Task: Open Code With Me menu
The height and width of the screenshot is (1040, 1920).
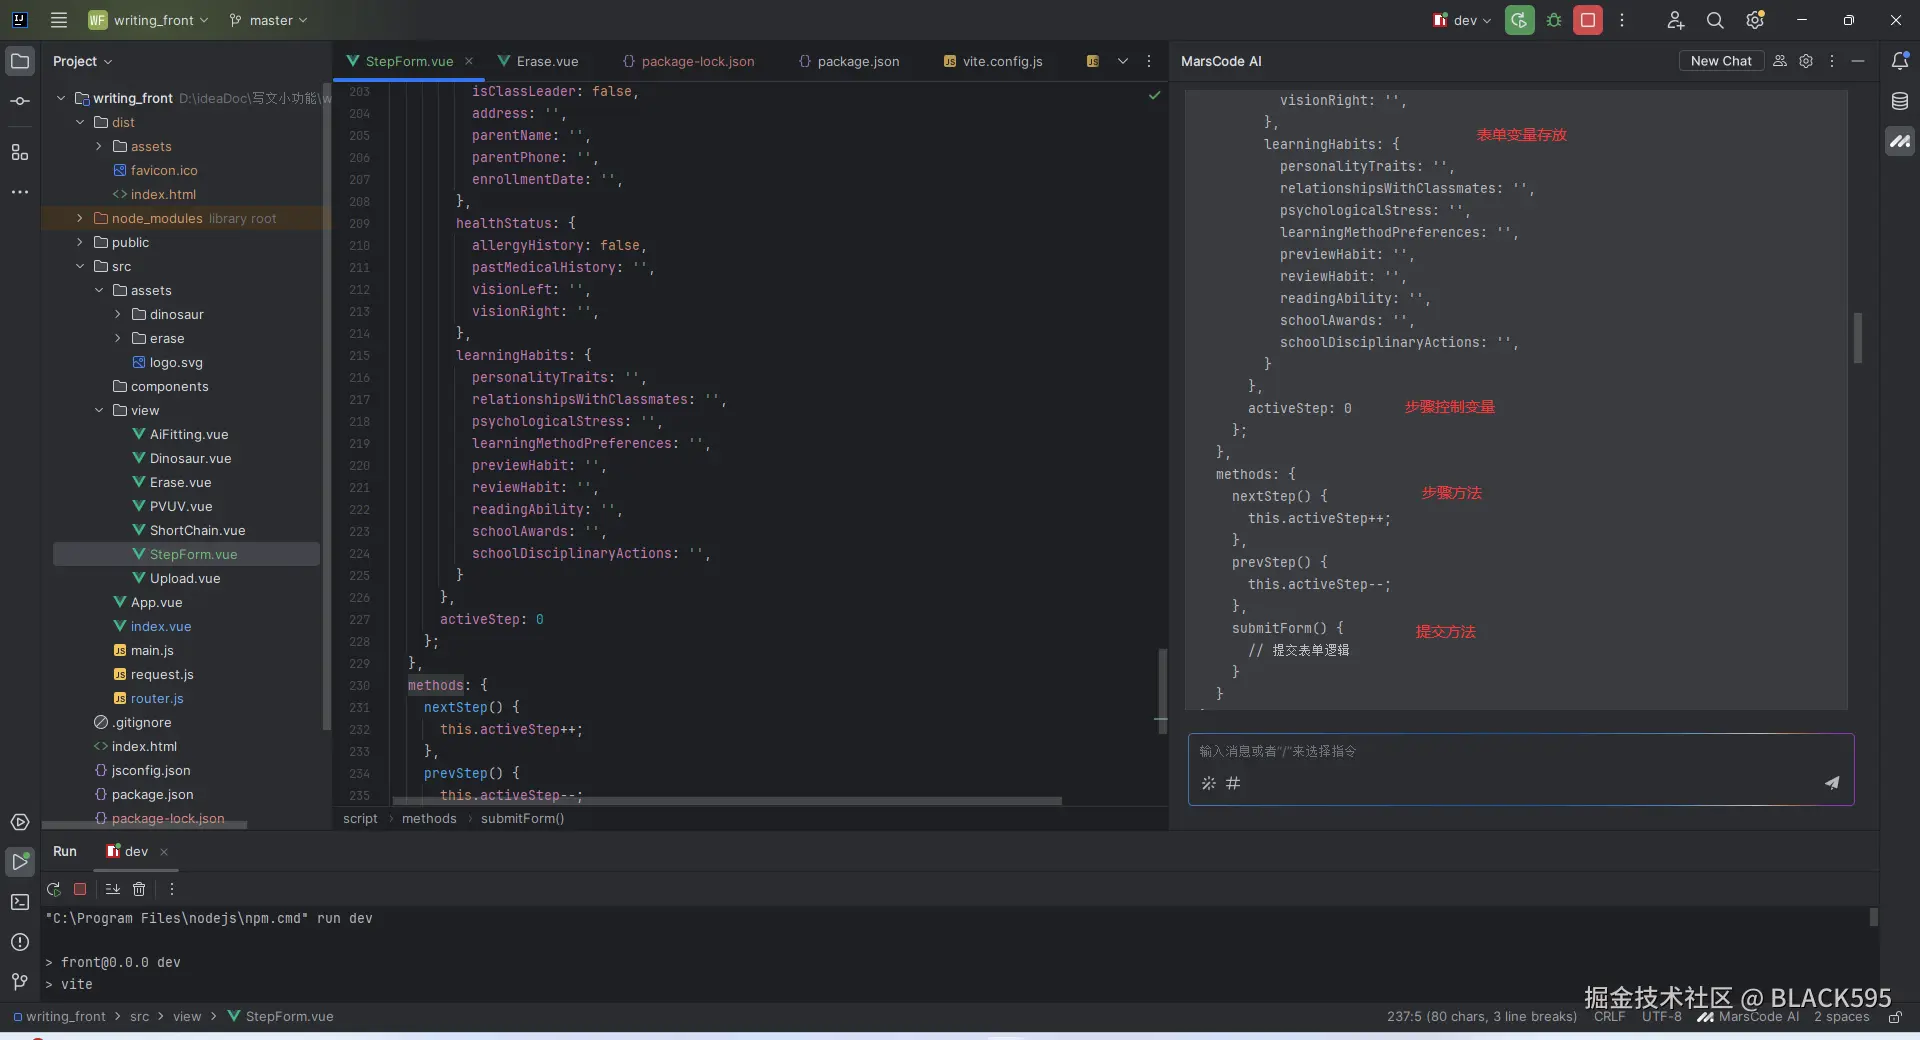Action: pyautogui.click(x=1676, y=20)
